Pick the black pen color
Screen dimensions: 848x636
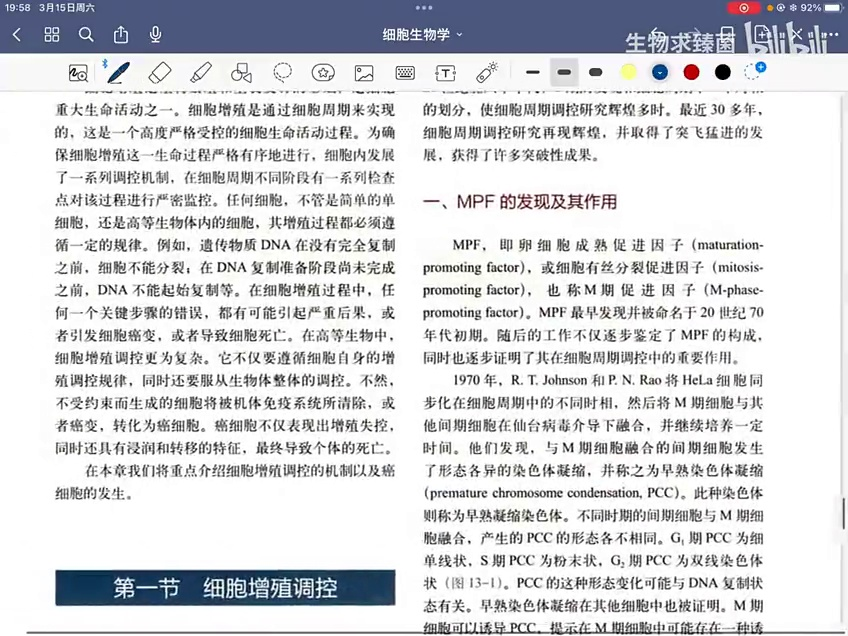click(723, 72)
